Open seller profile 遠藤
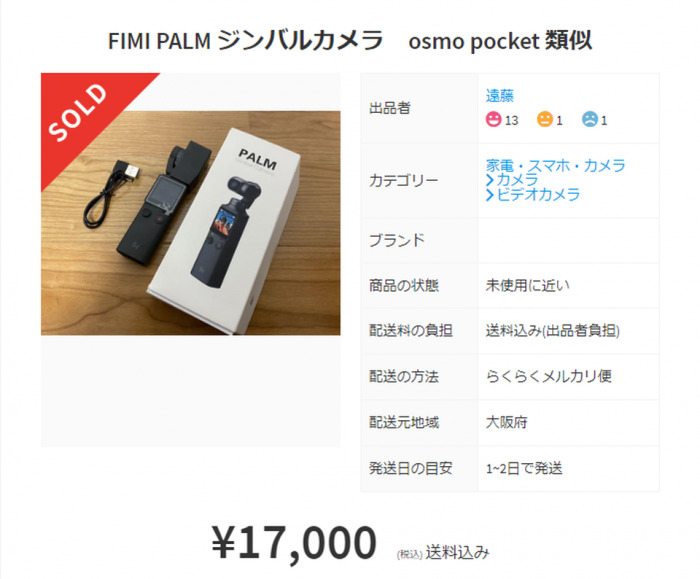The width and height of the screenshot is (700, 579). [500, 96]
